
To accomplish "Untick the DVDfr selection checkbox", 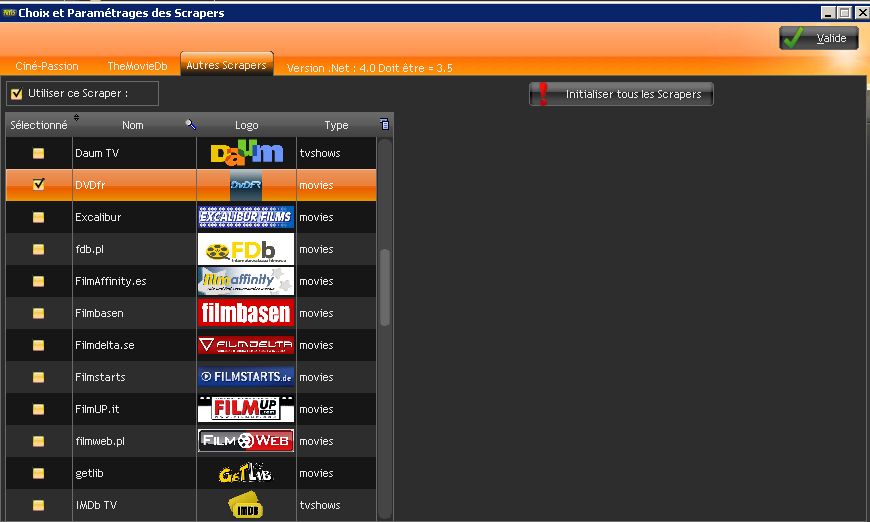I will pos(38,184).
